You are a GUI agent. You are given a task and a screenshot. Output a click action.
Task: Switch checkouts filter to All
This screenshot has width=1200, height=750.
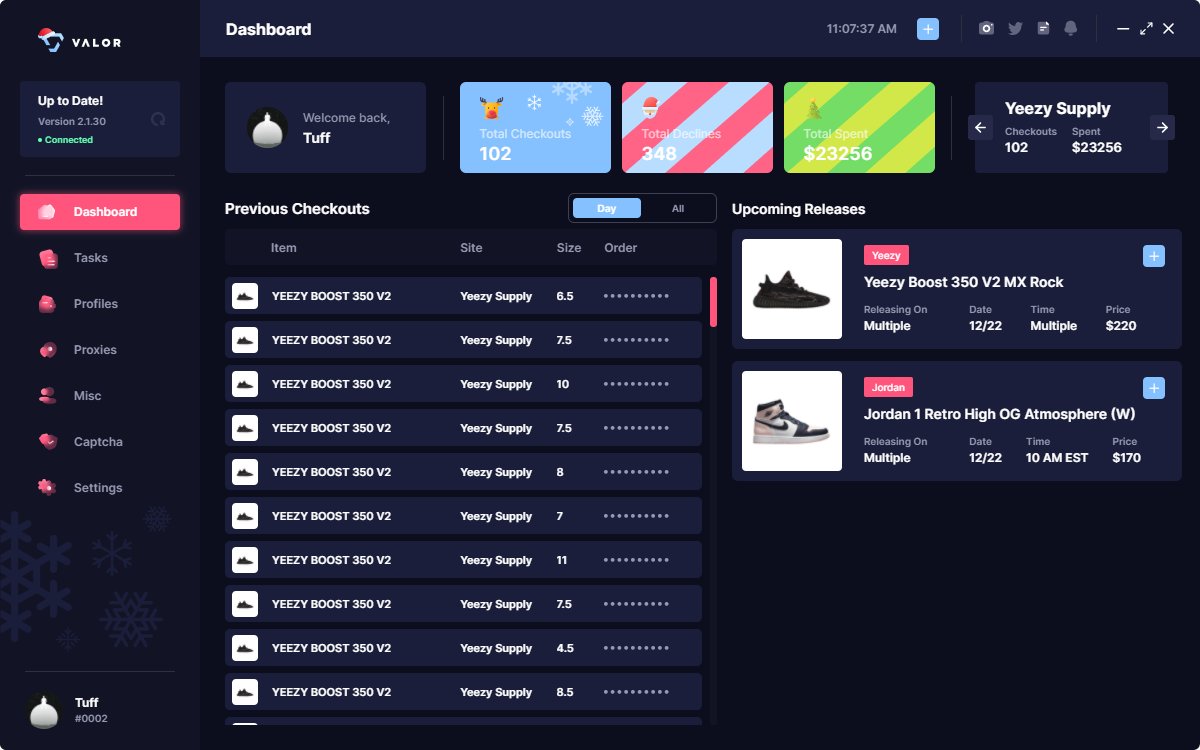point(678,208)
